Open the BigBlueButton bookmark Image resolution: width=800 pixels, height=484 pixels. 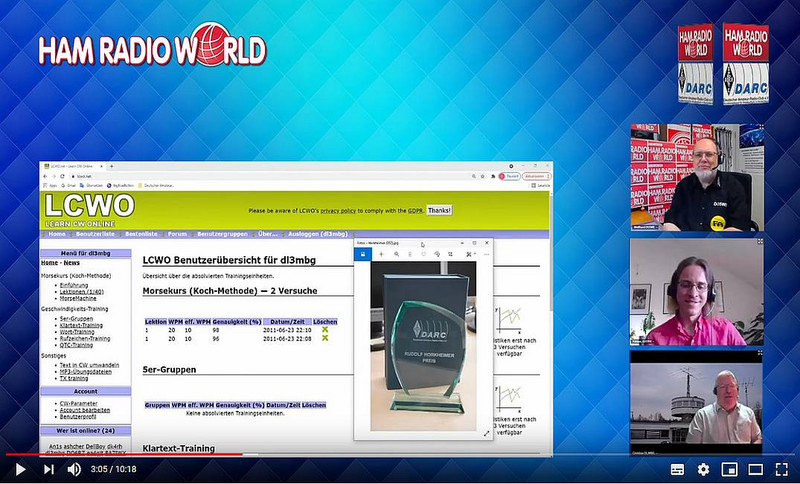(120, 186)
